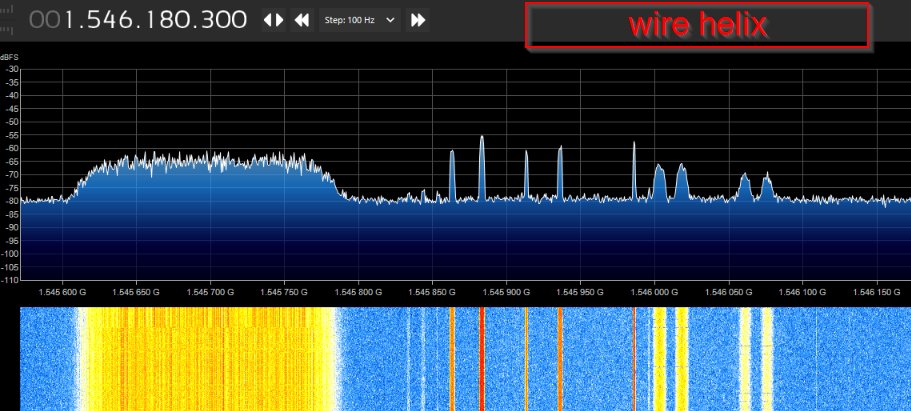Click the thickest red waterfall line under tallest peak
This screenshot has height=411, width=911.
pos(482,359)
